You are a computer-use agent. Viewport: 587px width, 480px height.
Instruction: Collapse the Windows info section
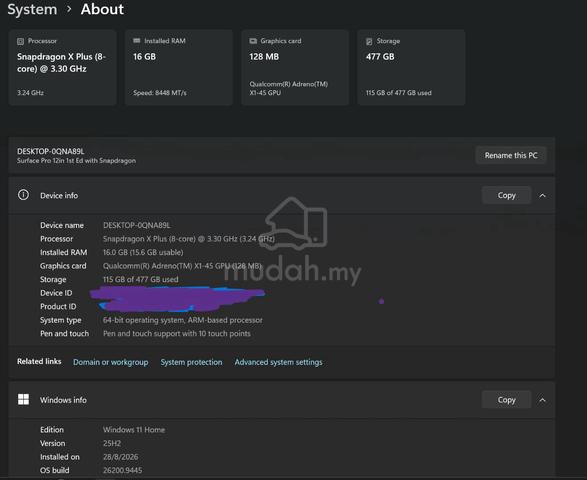pyautogui.click(x=542, y=400)
